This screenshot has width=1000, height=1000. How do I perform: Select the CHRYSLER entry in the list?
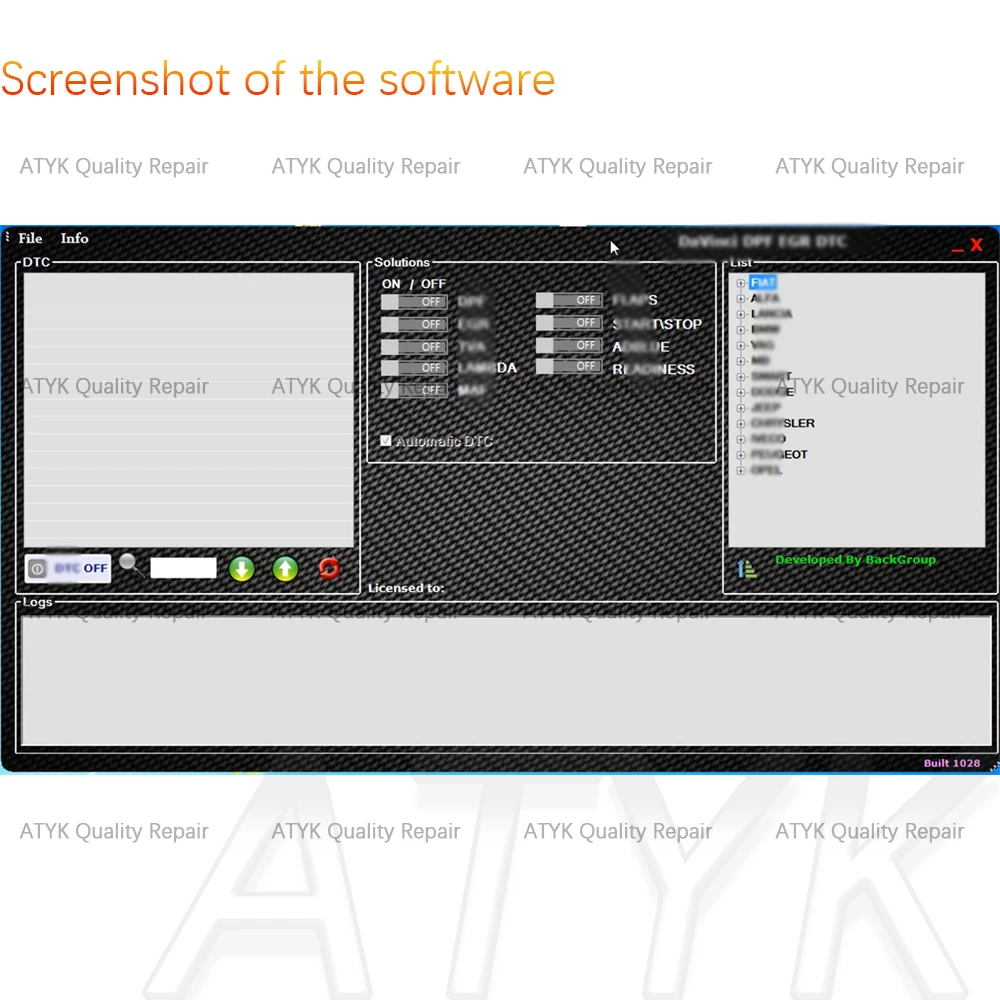coord(783,423)
